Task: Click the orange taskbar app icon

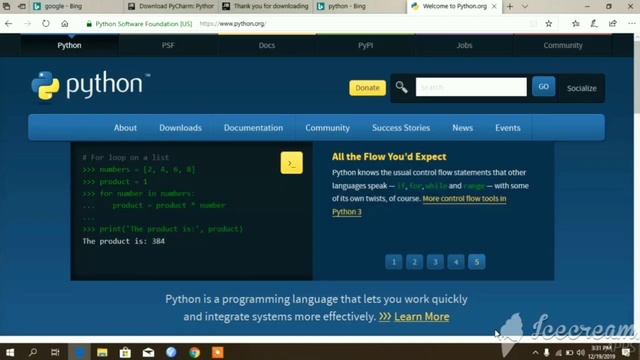Action: (218, 352)
